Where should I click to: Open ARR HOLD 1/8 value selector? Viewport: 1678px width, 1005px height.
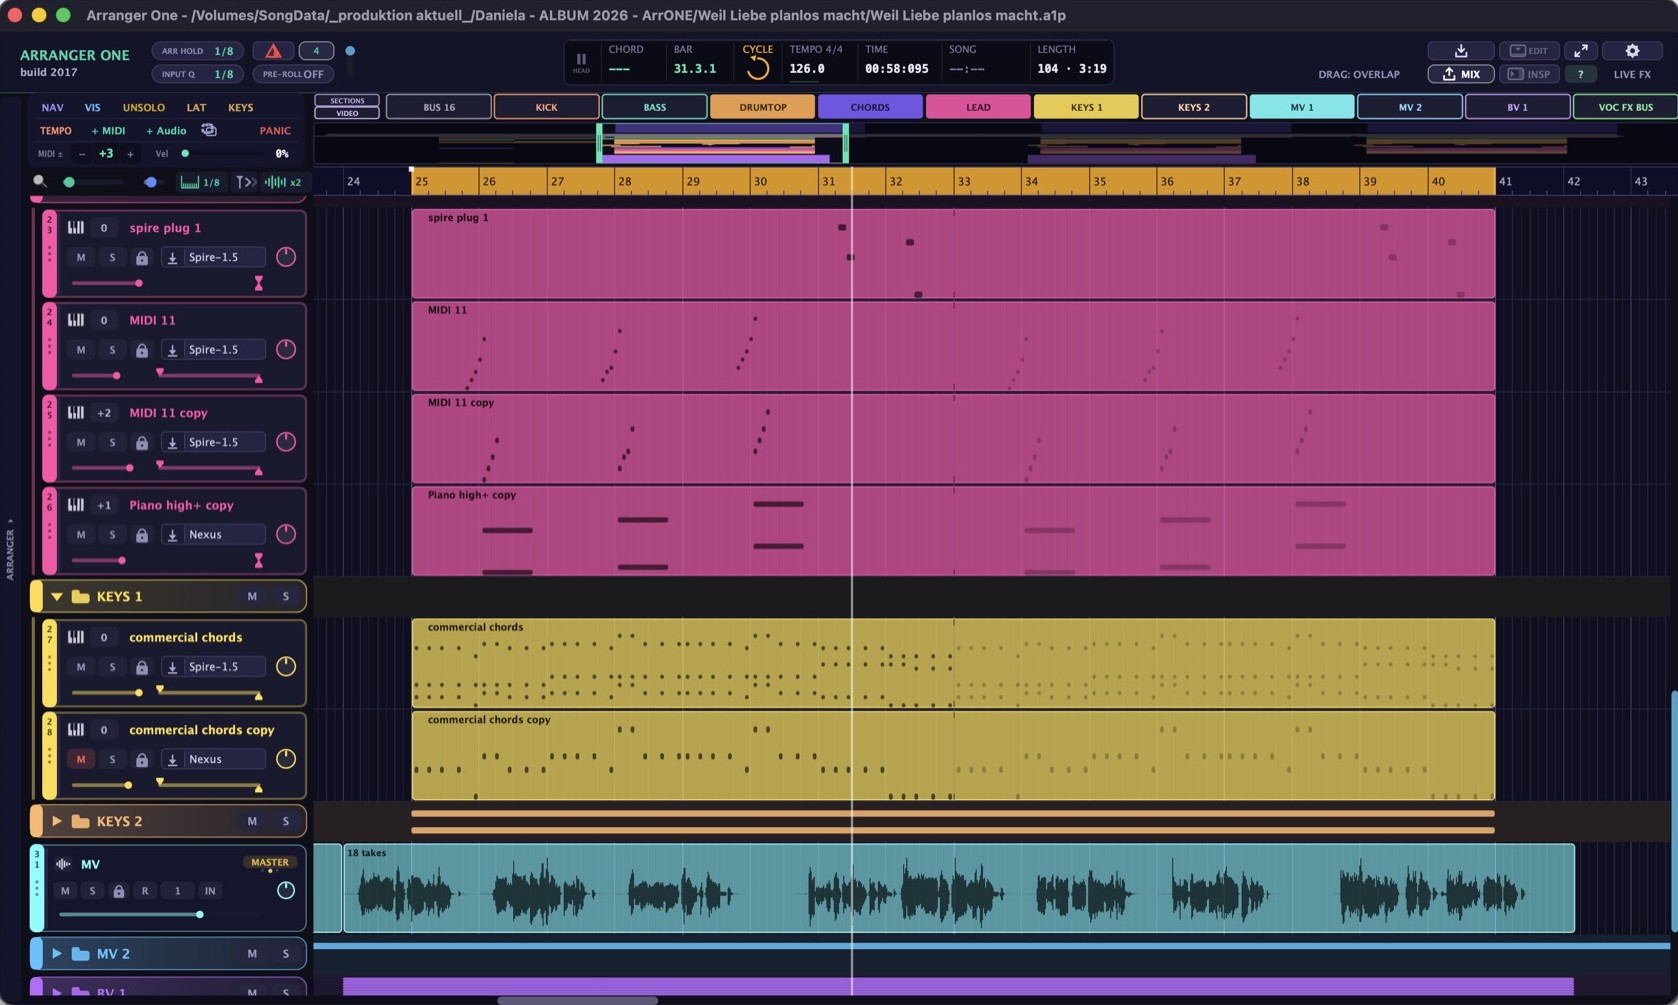click(x=198, y=51)
